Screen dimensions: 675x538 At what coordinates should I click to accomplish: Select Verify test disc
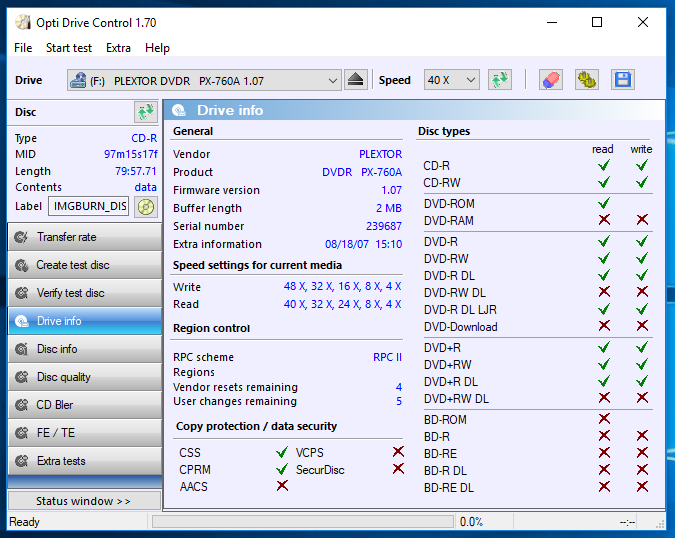85,293
